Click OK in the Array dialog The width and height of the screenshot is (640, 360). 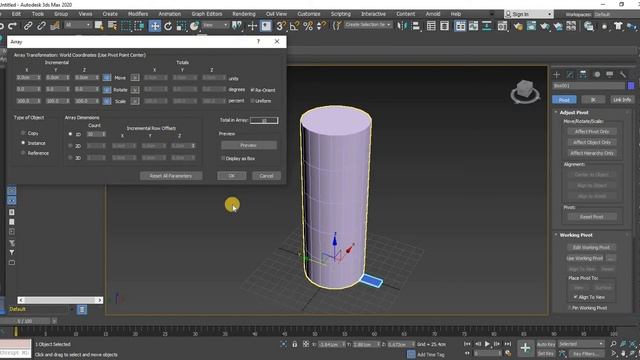231,176
